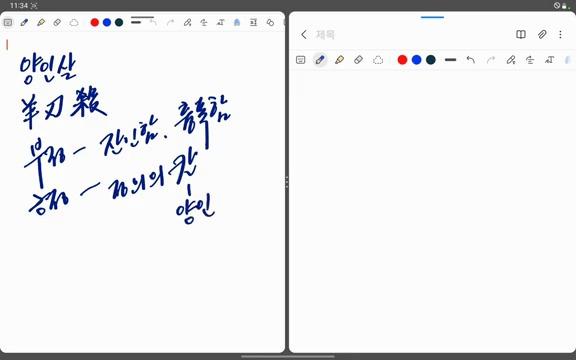Pick dark teal pen color in left note
This screenshot has width=576, height=360.
pyautogui.click(x=119, y=22)
